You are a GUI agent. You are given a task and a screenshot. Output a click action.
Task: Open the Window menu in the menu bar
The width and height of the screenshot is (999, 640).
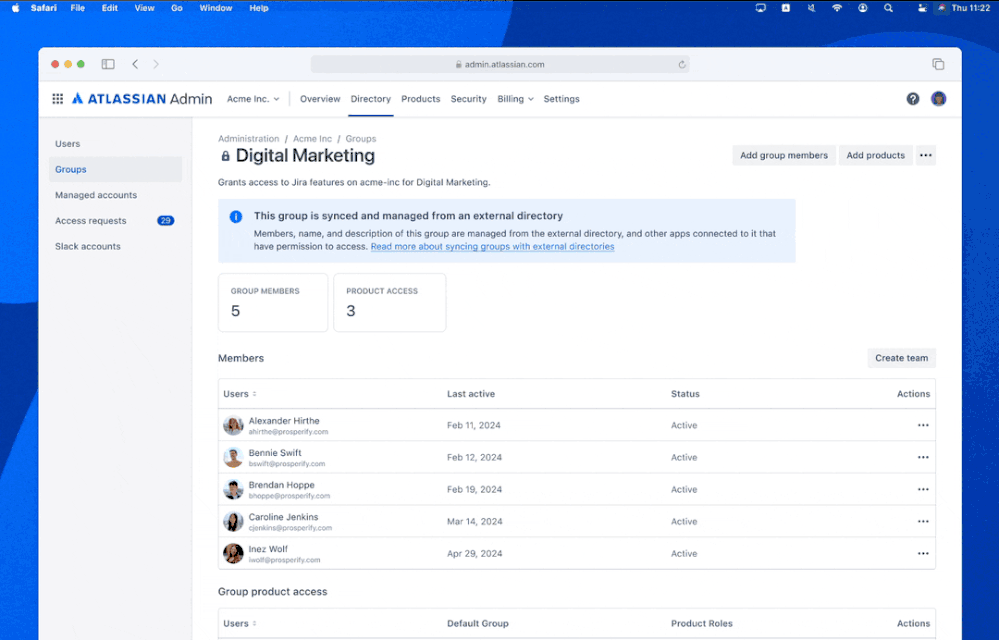pyautogui.click(x=216, y=8)
